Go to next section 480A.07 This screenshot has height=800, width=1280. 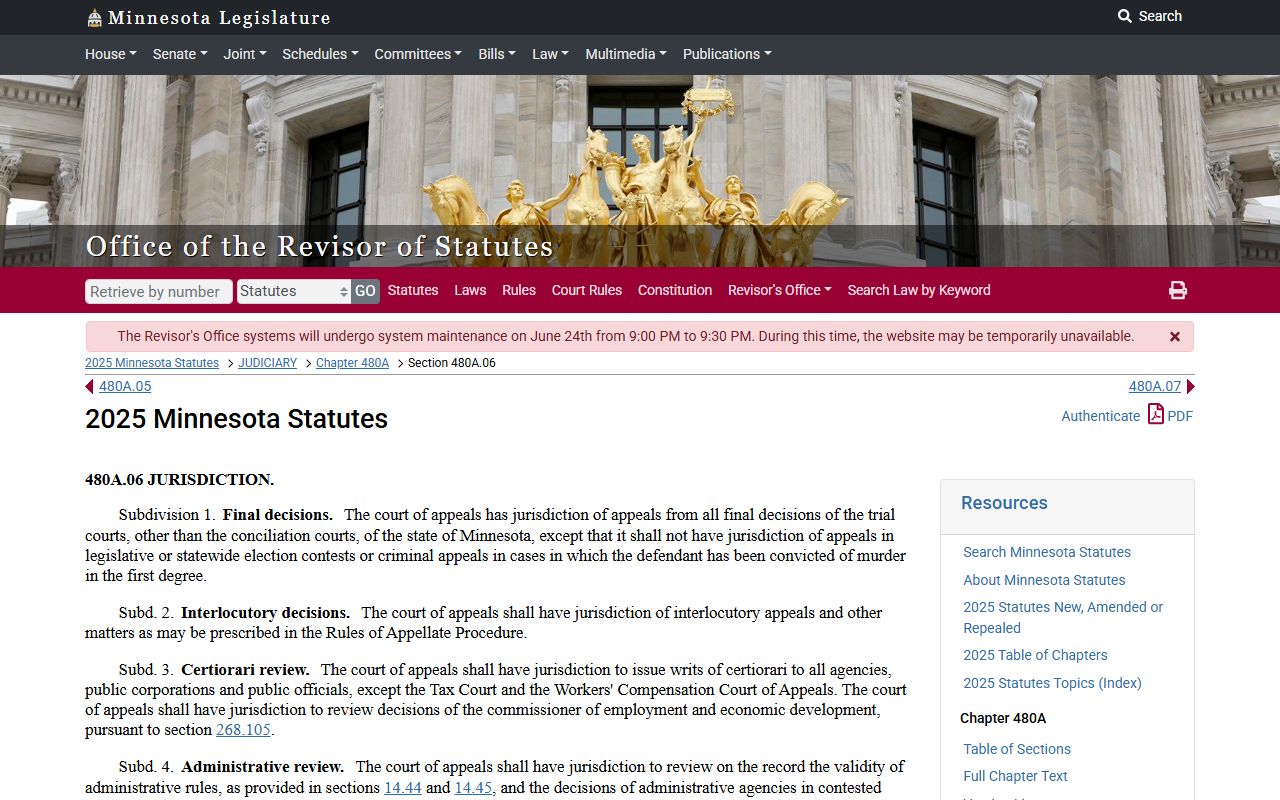(1155, 386)
